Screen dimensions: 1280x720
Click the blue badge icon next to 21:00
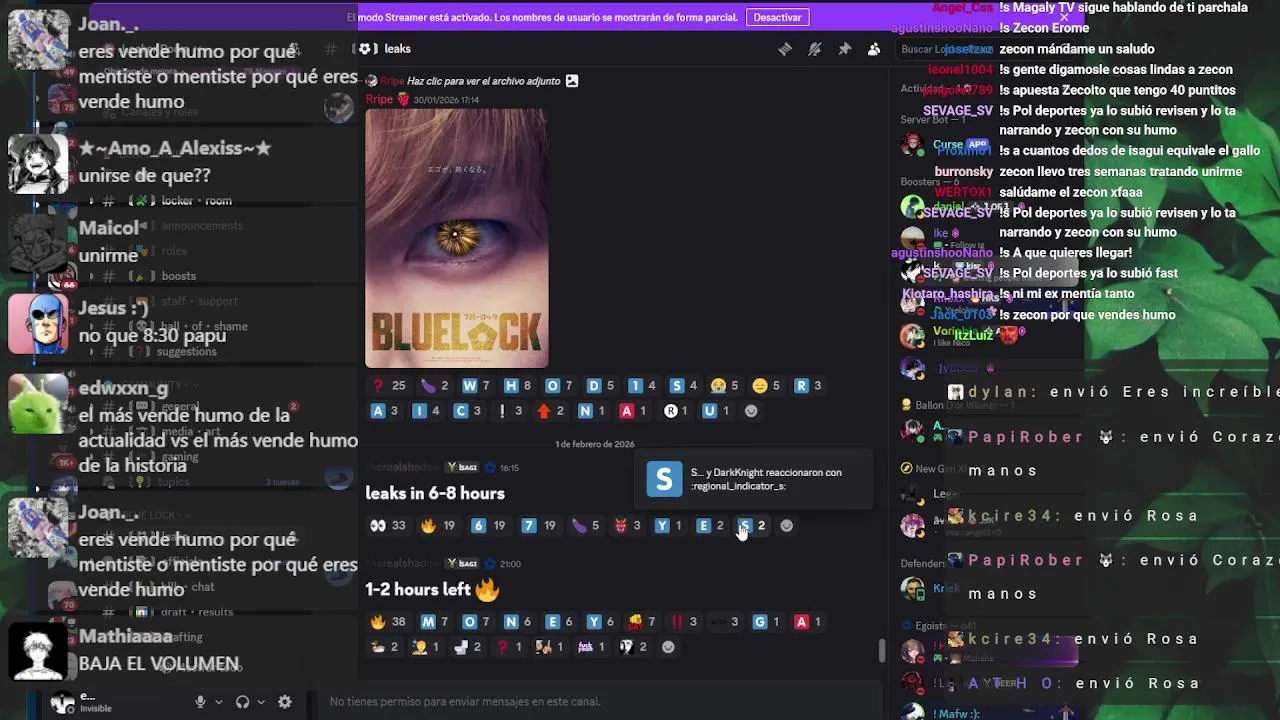point(489,564)
